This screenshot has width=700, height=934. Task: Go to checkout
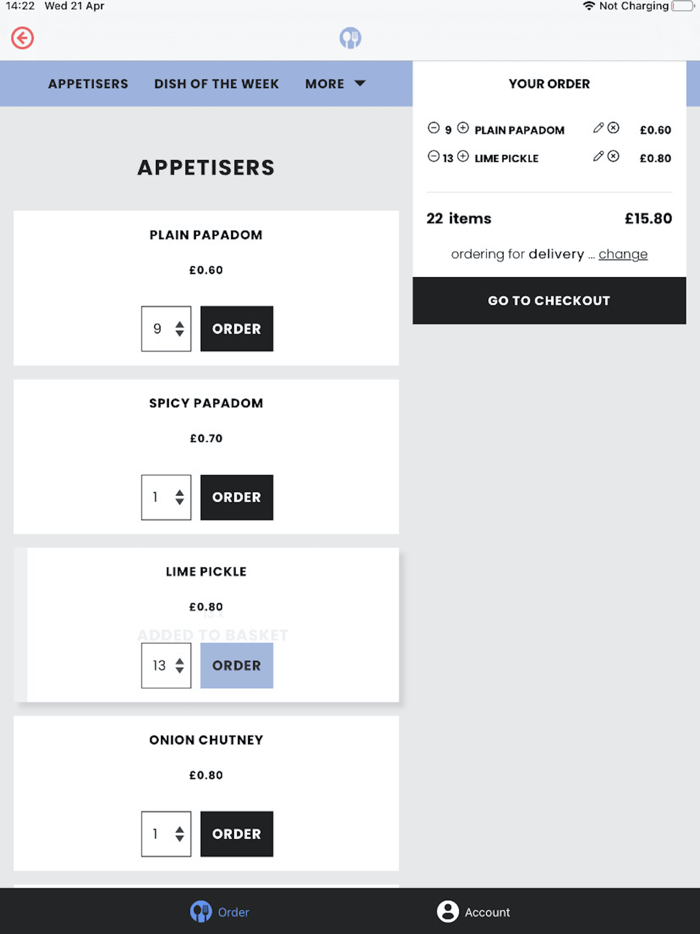[x=549, y=300]
